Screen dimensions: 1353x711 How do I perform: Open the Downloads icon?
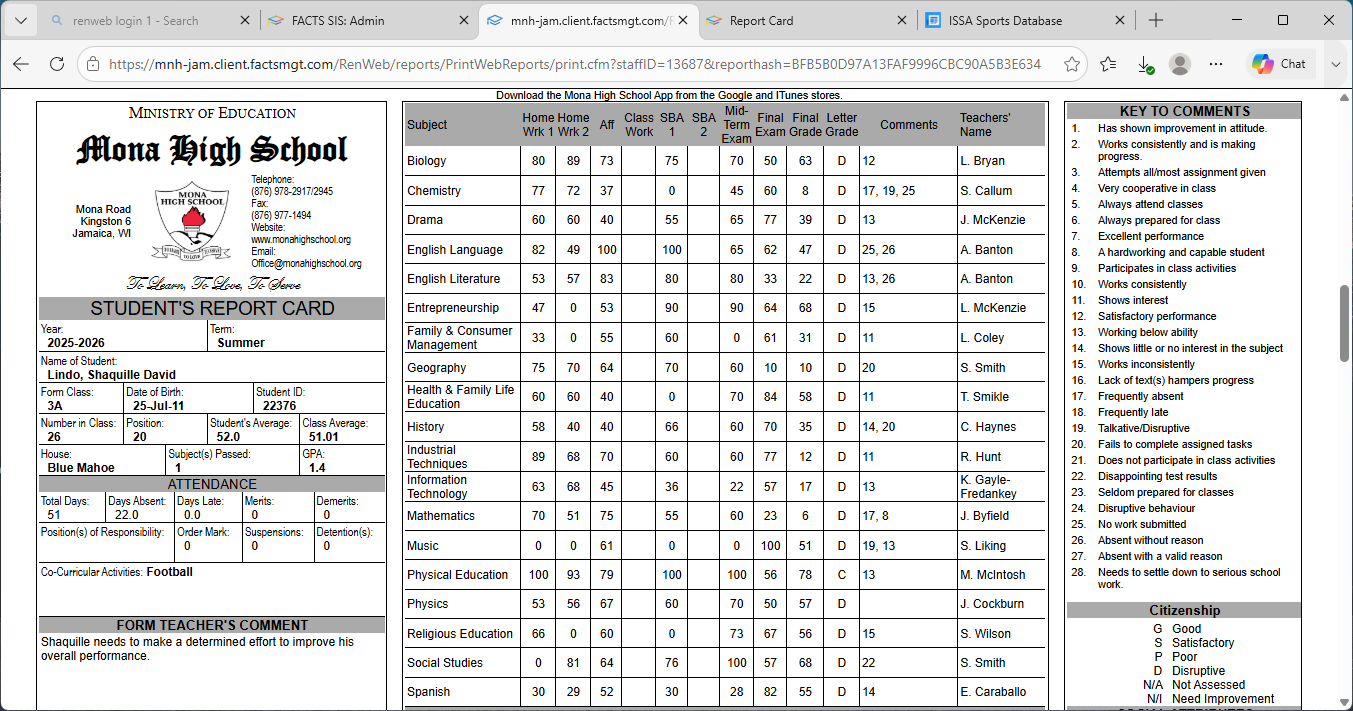tap(1144, 64)
